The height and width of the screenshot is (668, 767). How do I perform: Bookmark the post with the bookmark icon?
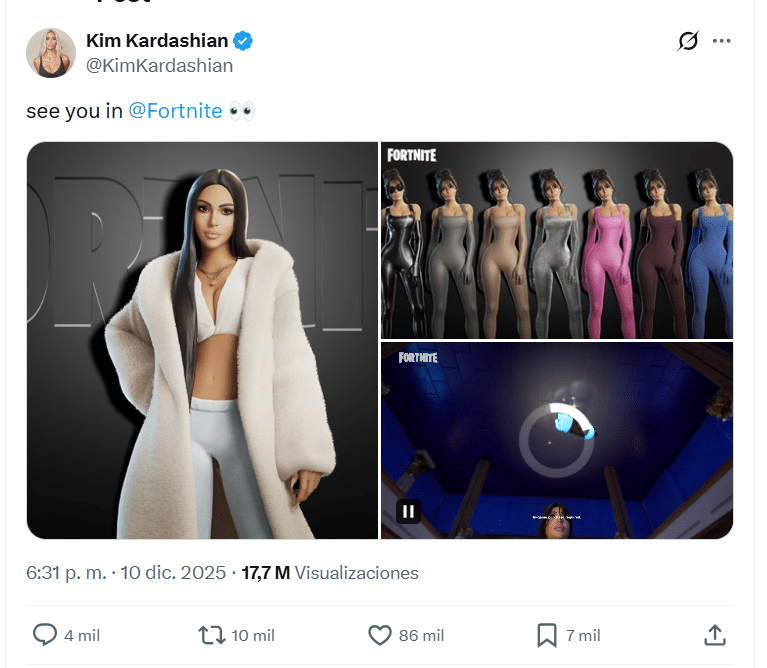click(x=547, y=635)
